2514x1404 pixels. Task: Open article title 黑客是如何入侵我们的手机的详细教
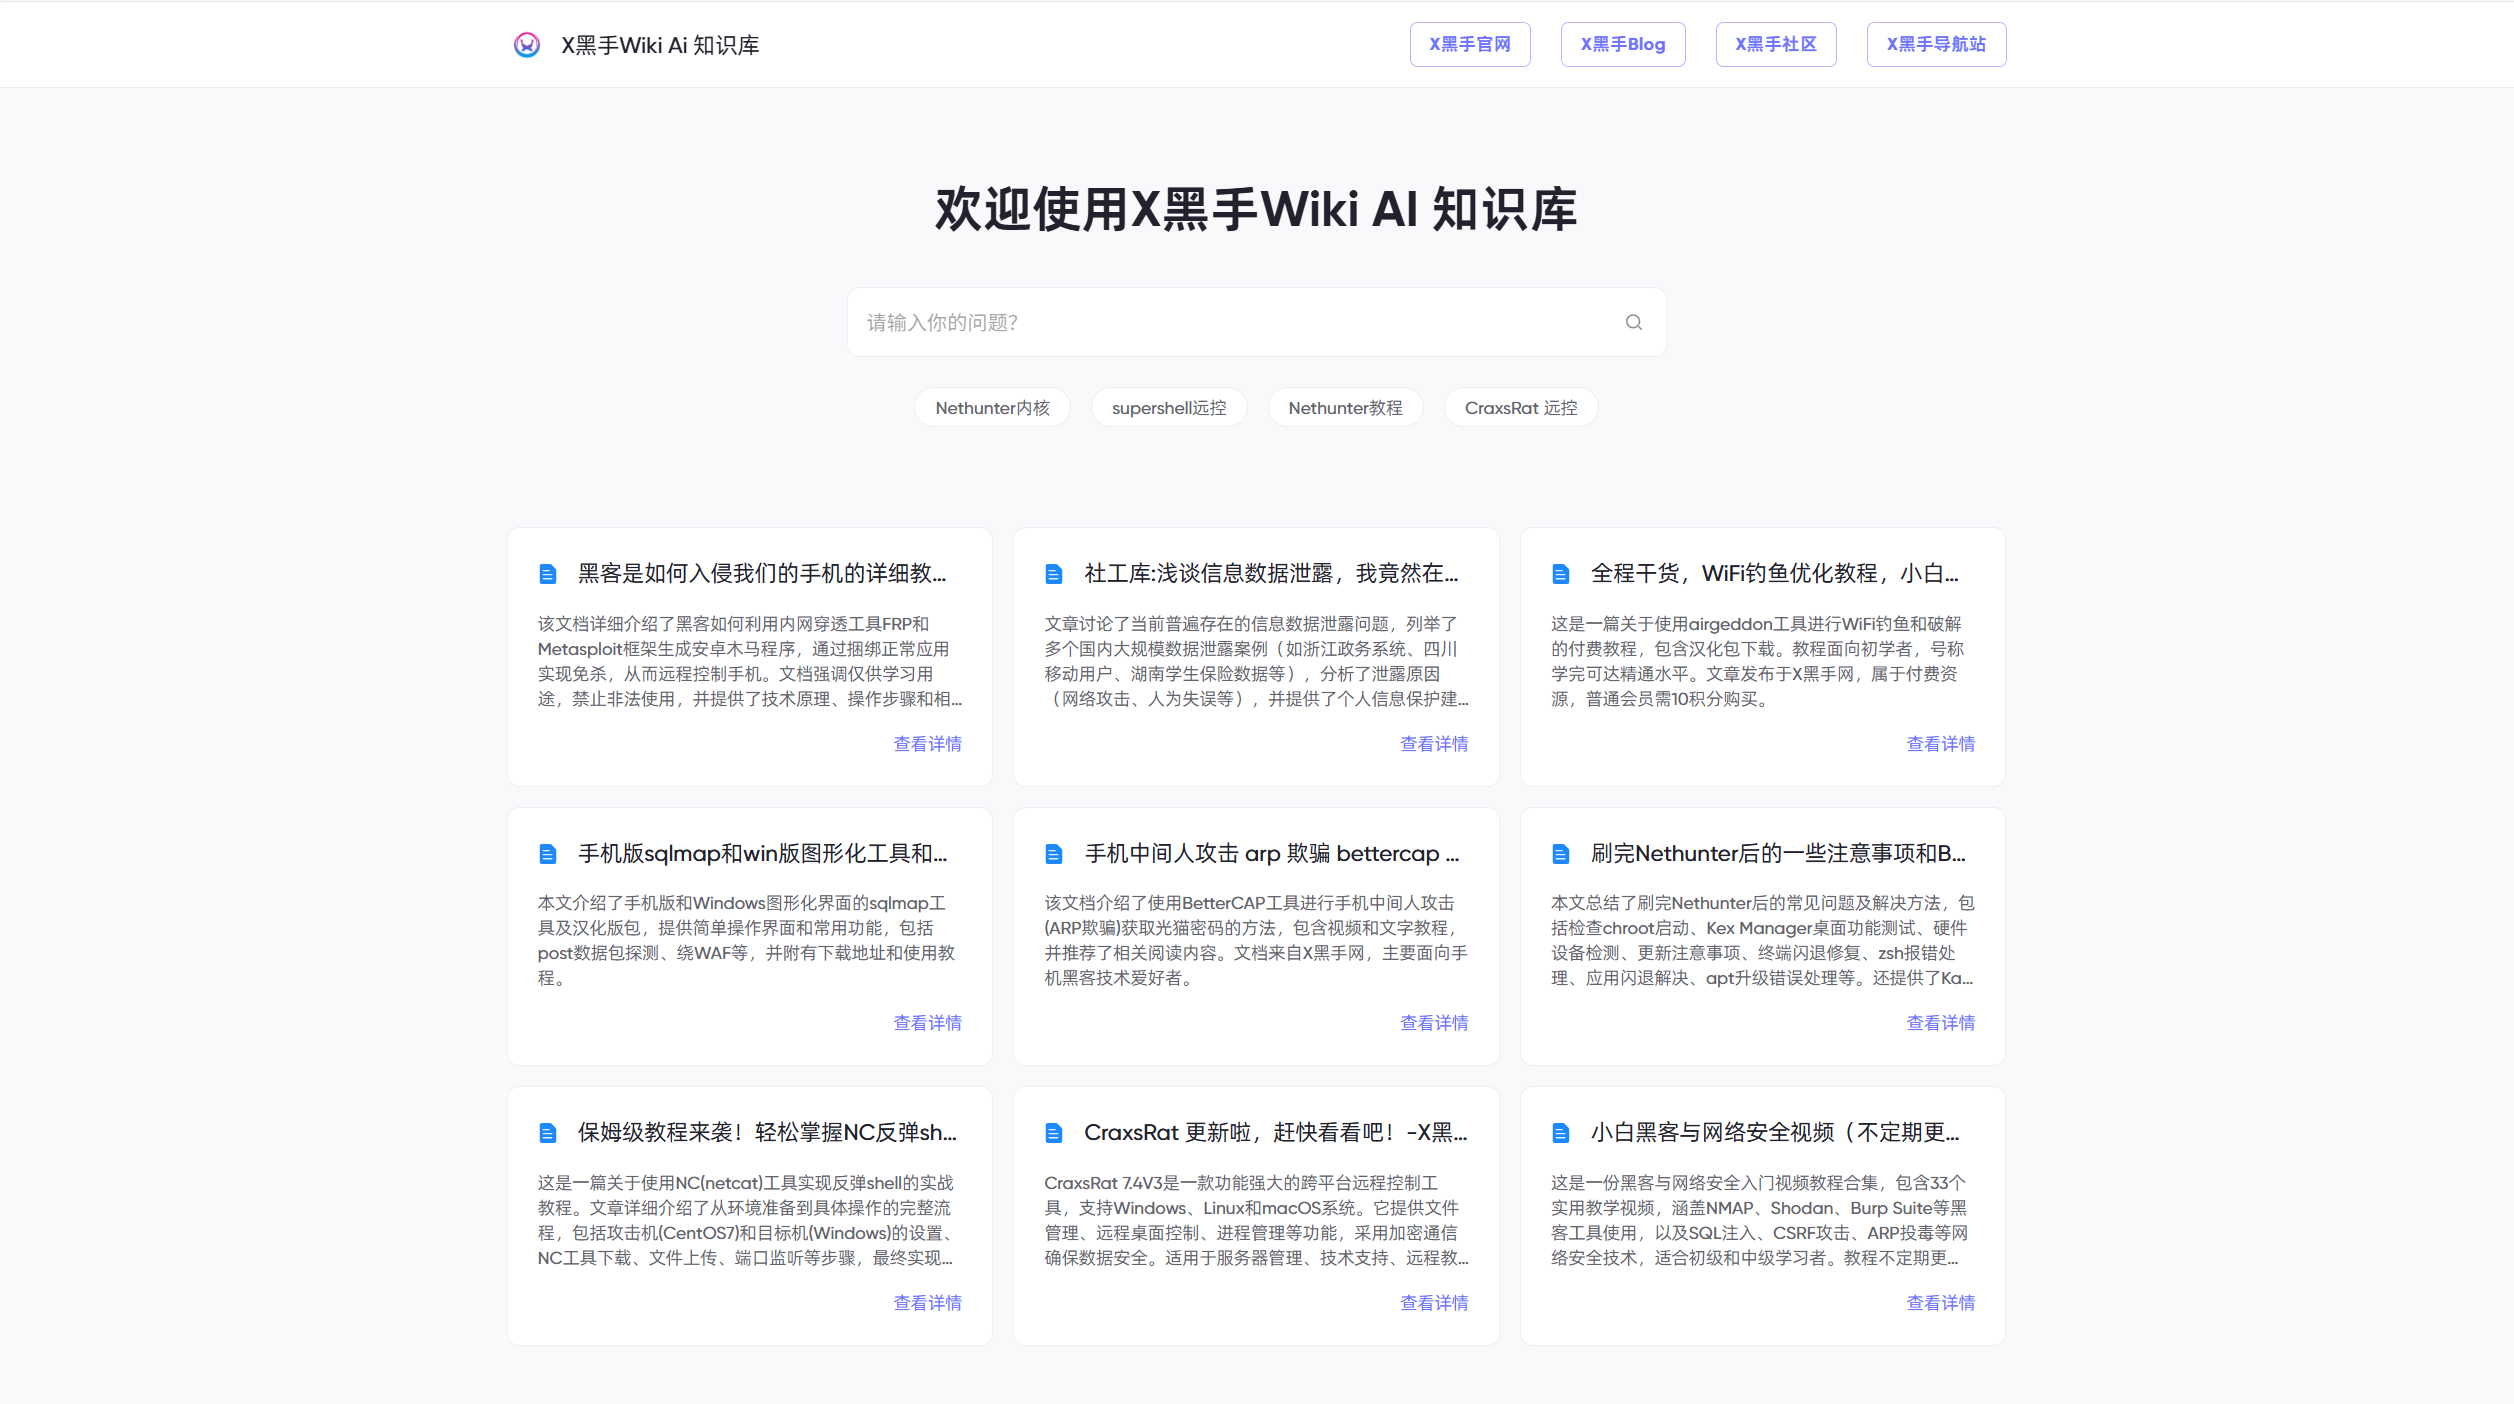point(762,573)
